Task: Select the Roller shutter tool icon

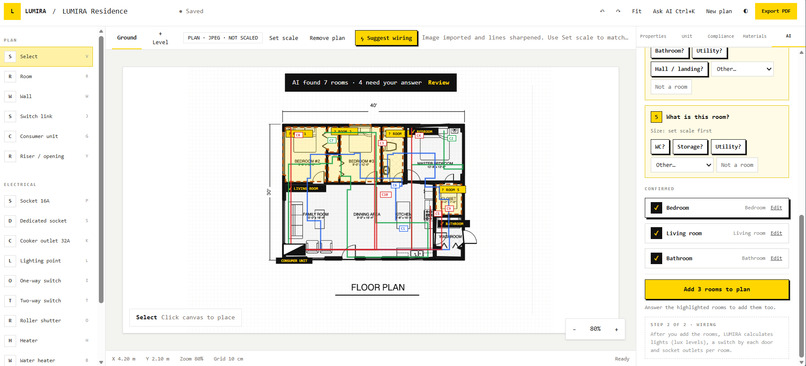Action: coord(10,321)
